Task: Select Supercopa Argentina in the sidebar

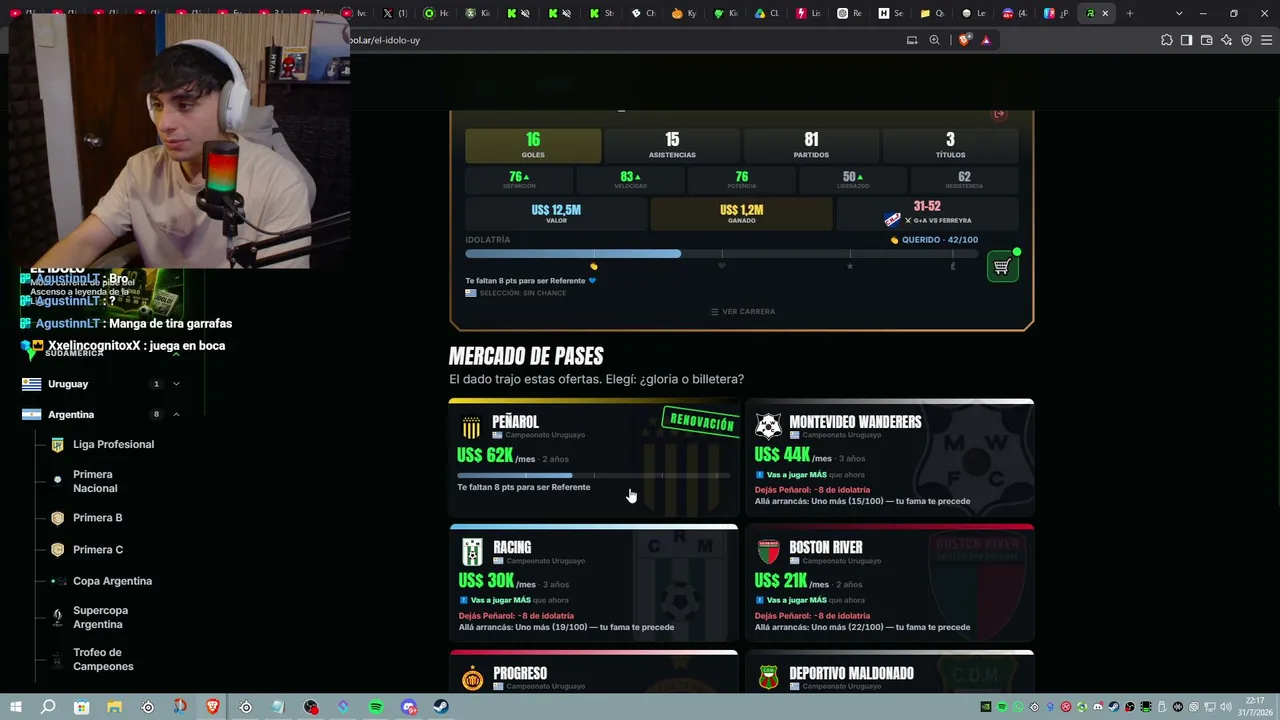Action: tap(100, 617)
